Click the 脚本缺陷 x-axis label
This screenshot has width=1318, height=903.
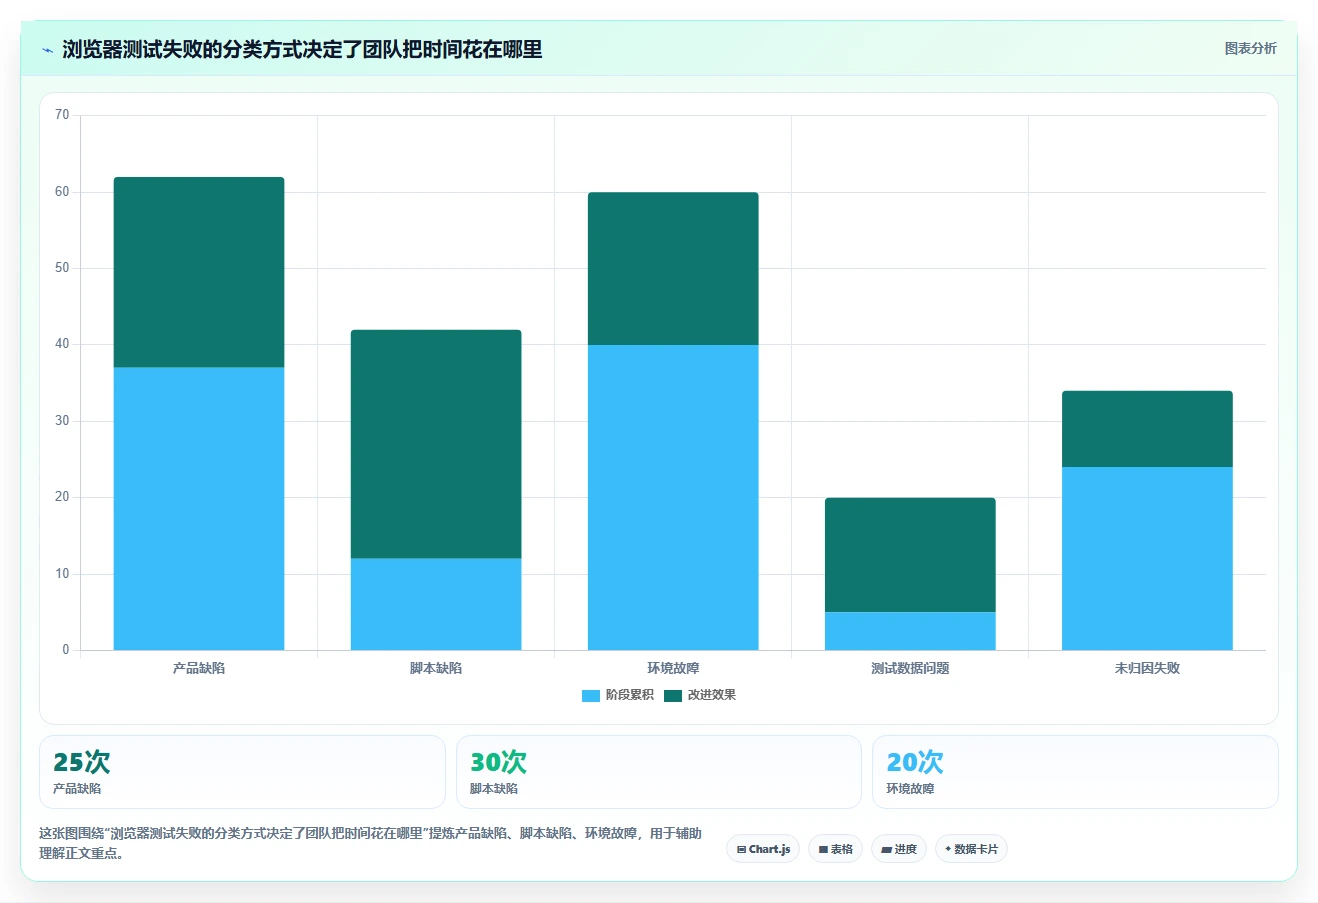pyautogui.click(x=436, y=668)
